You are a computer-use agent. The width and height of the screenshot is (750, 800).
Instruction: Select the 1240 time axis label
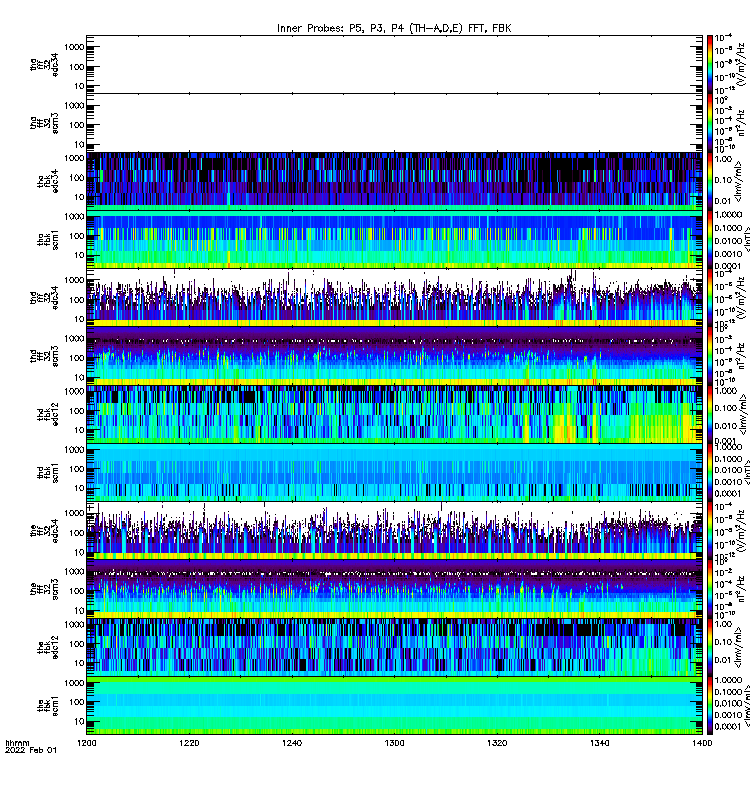(x=292, y=743)
